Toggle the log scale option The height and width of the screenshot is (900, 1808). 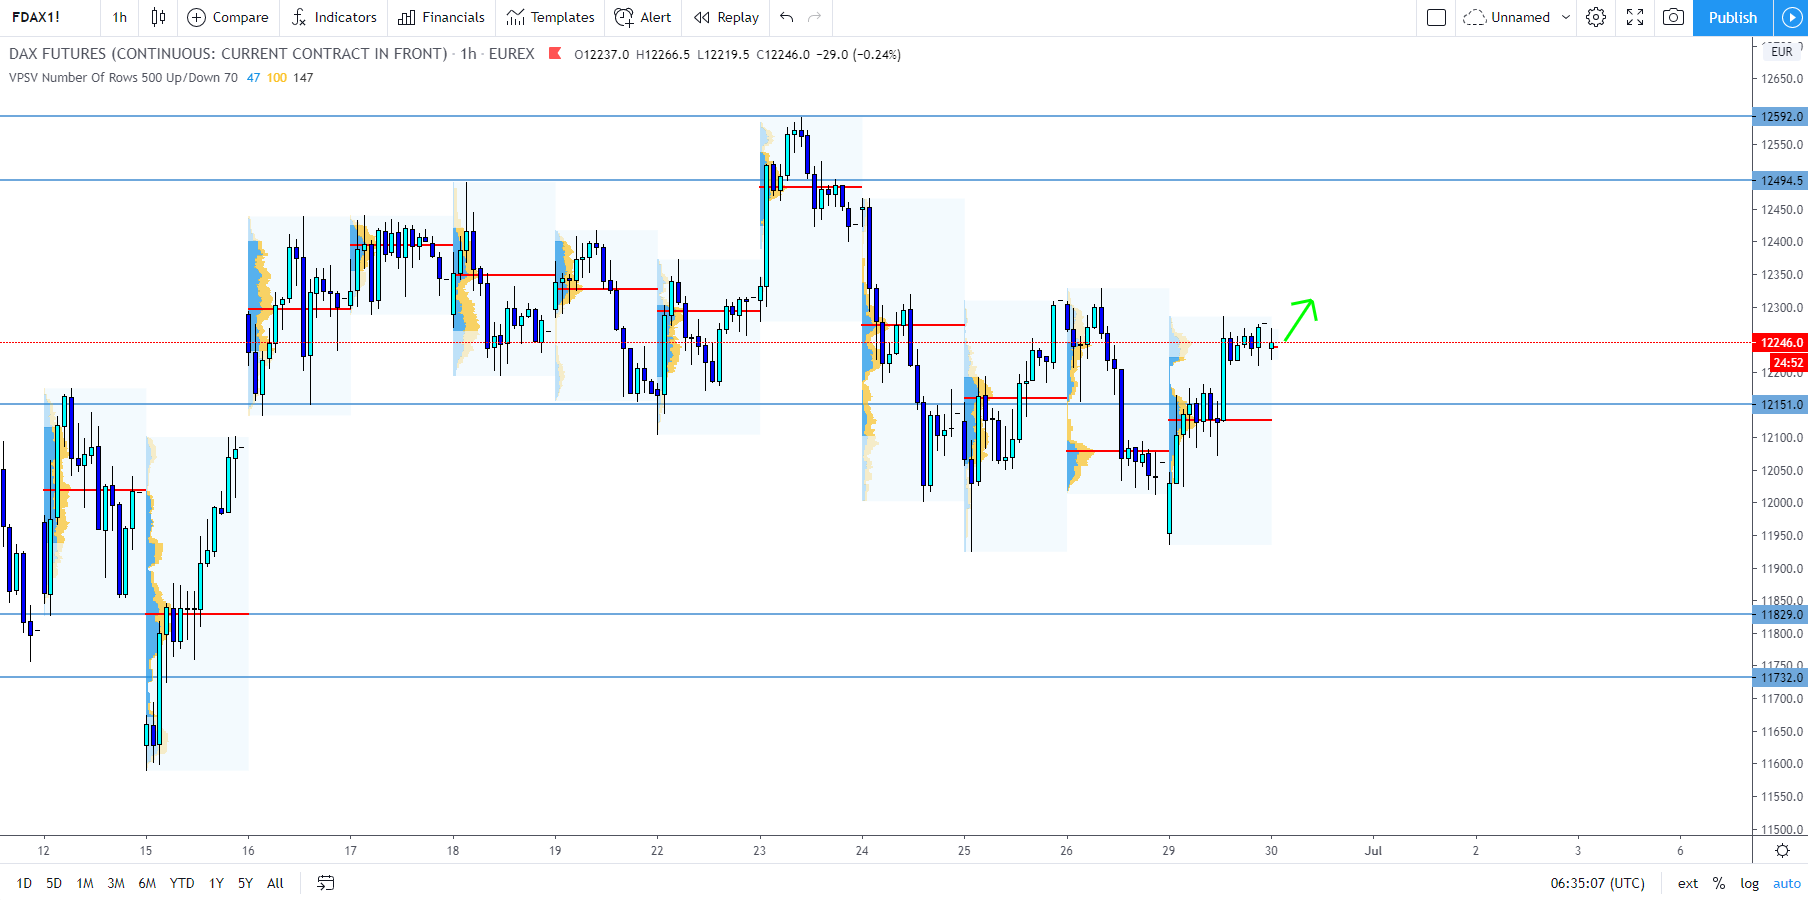[1749, 883]
